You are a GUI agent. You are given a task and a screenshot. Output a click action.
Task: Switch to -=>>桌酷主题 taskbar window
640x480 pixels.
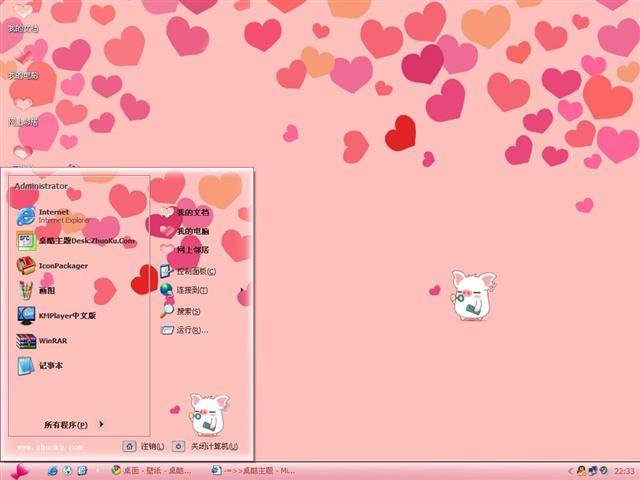pyautogui.click(x=253, y=471)
